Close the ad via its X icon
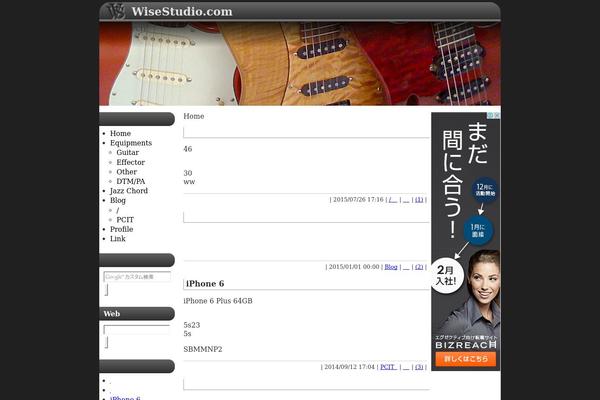 click(497, 115)
